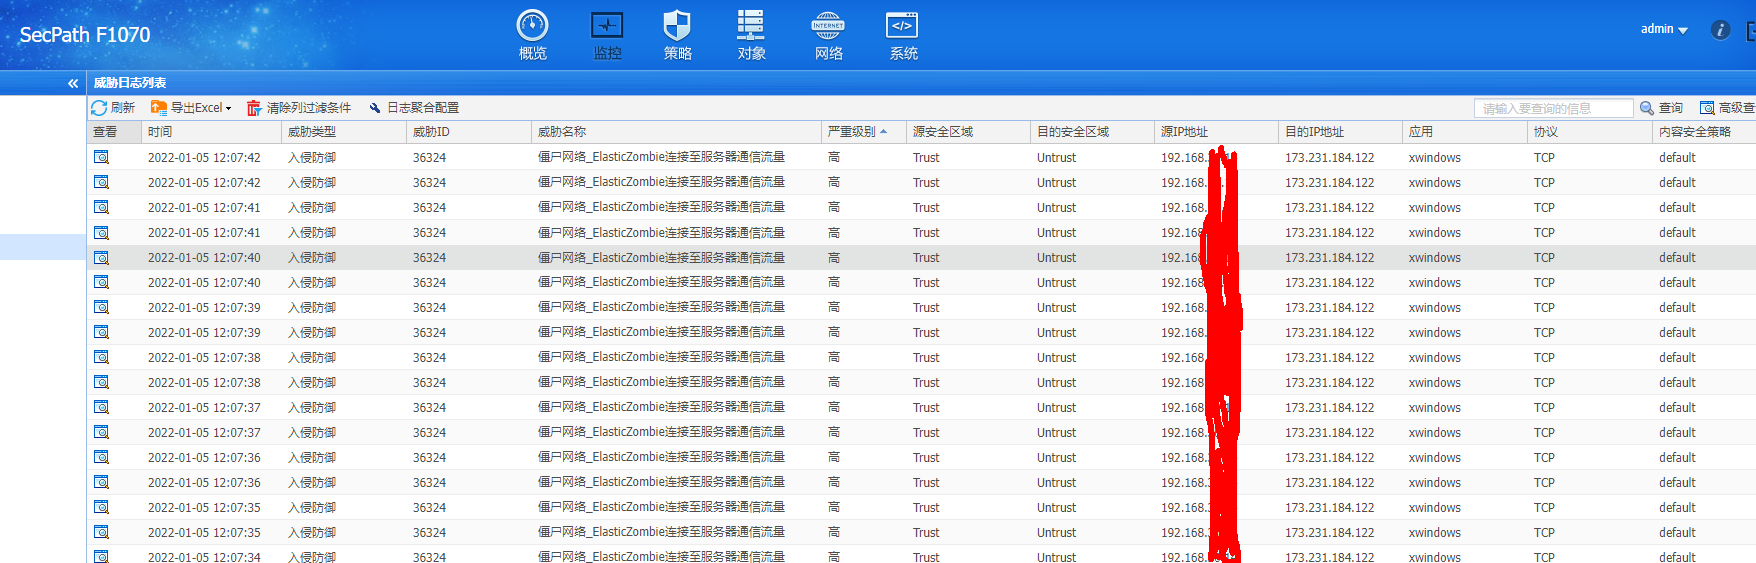
Task: Collapse the left sidebar with double chevron
Action: point(72,83)
